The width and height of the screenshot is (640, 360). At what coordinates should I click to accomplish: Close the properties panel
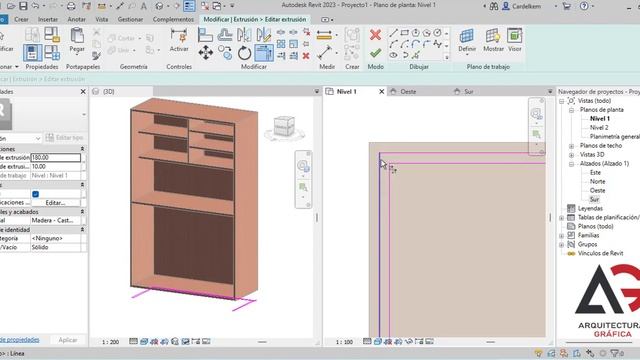(83, 92)
